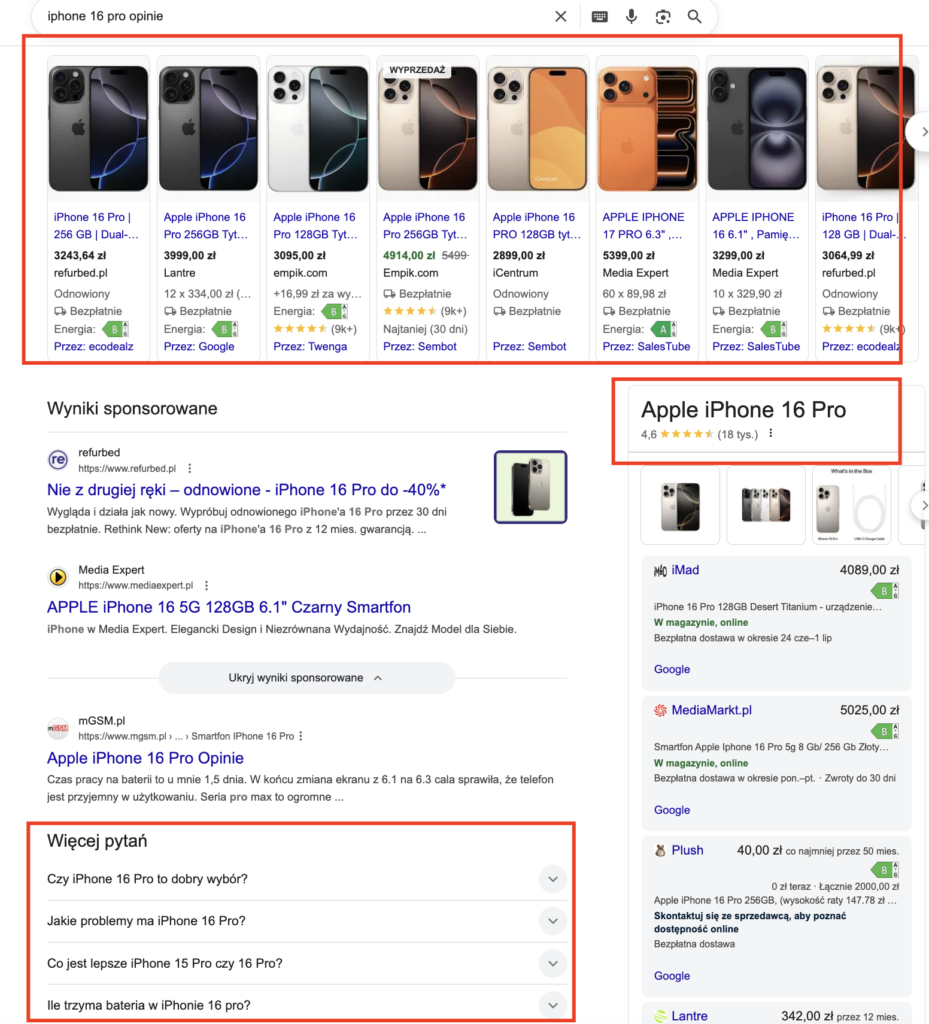Open MediaMarkt.pl store offer link
The image size is (929, 1024).
[712, 710]
